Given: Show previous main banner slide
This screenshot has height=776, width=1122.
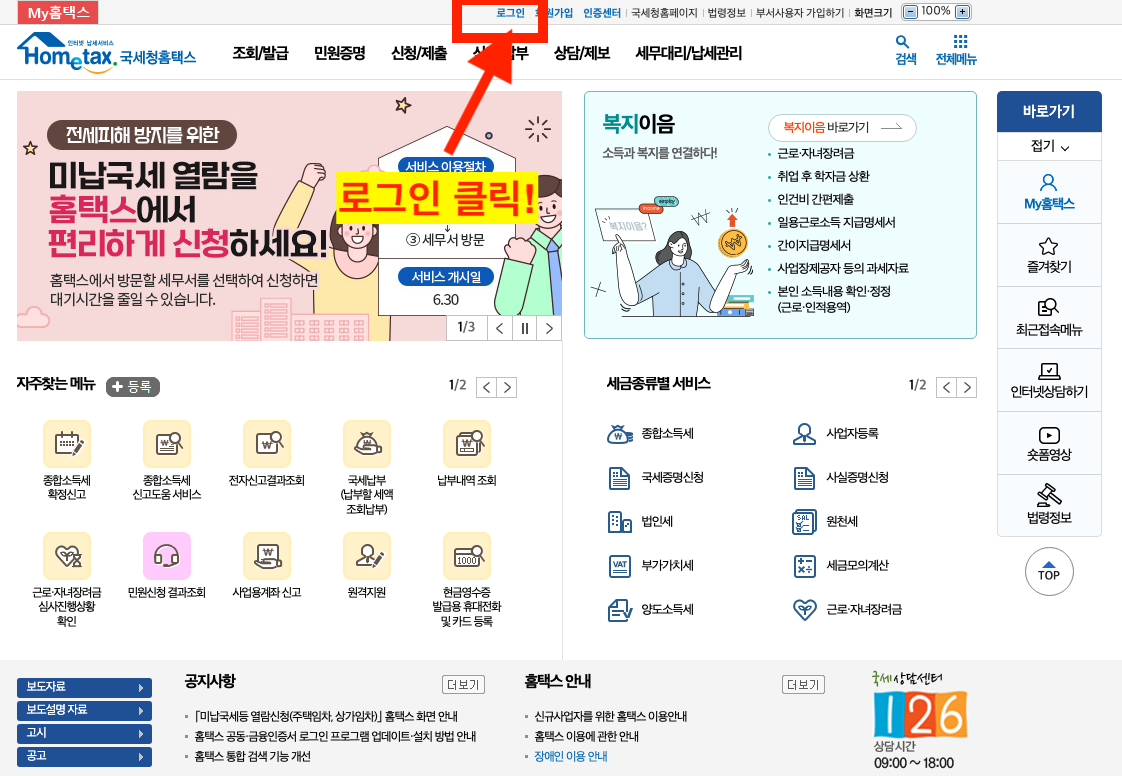Looking at the screenshot, I should [499, 328].
